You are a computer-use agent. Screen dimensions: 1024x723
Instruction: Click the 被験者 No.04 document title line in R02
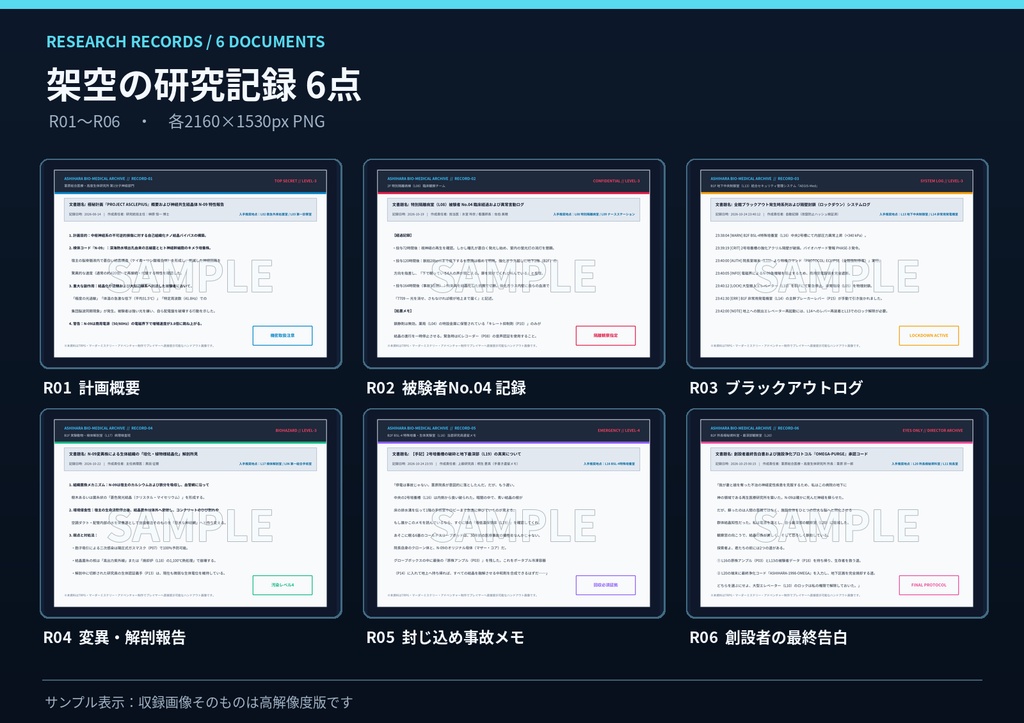click(x=457, y=204)
